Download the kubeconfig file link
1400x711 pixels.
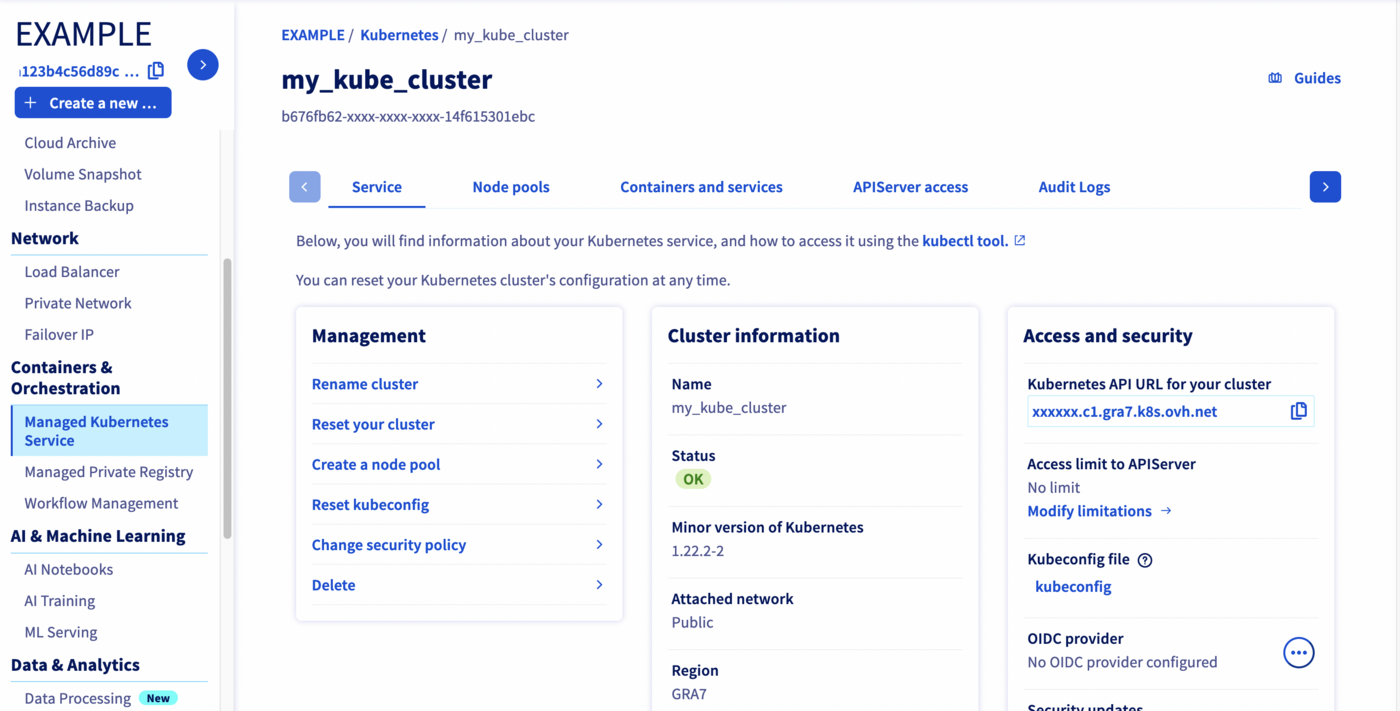(x=1073, y=586)
